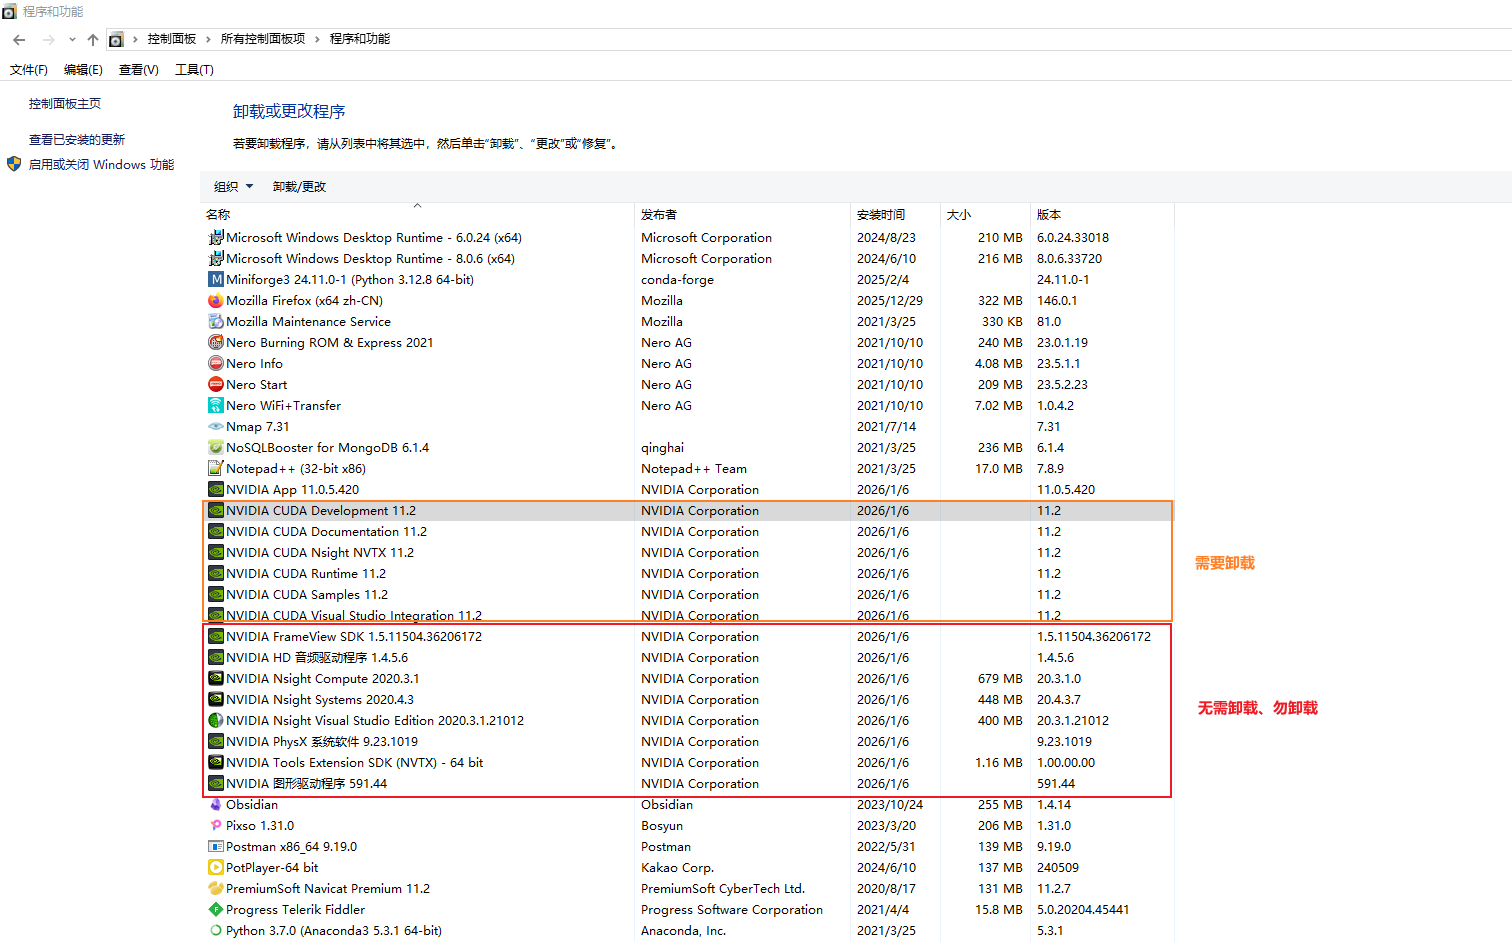
Task: Click the Pixso 1.31.0 icon
Action: 215,826
